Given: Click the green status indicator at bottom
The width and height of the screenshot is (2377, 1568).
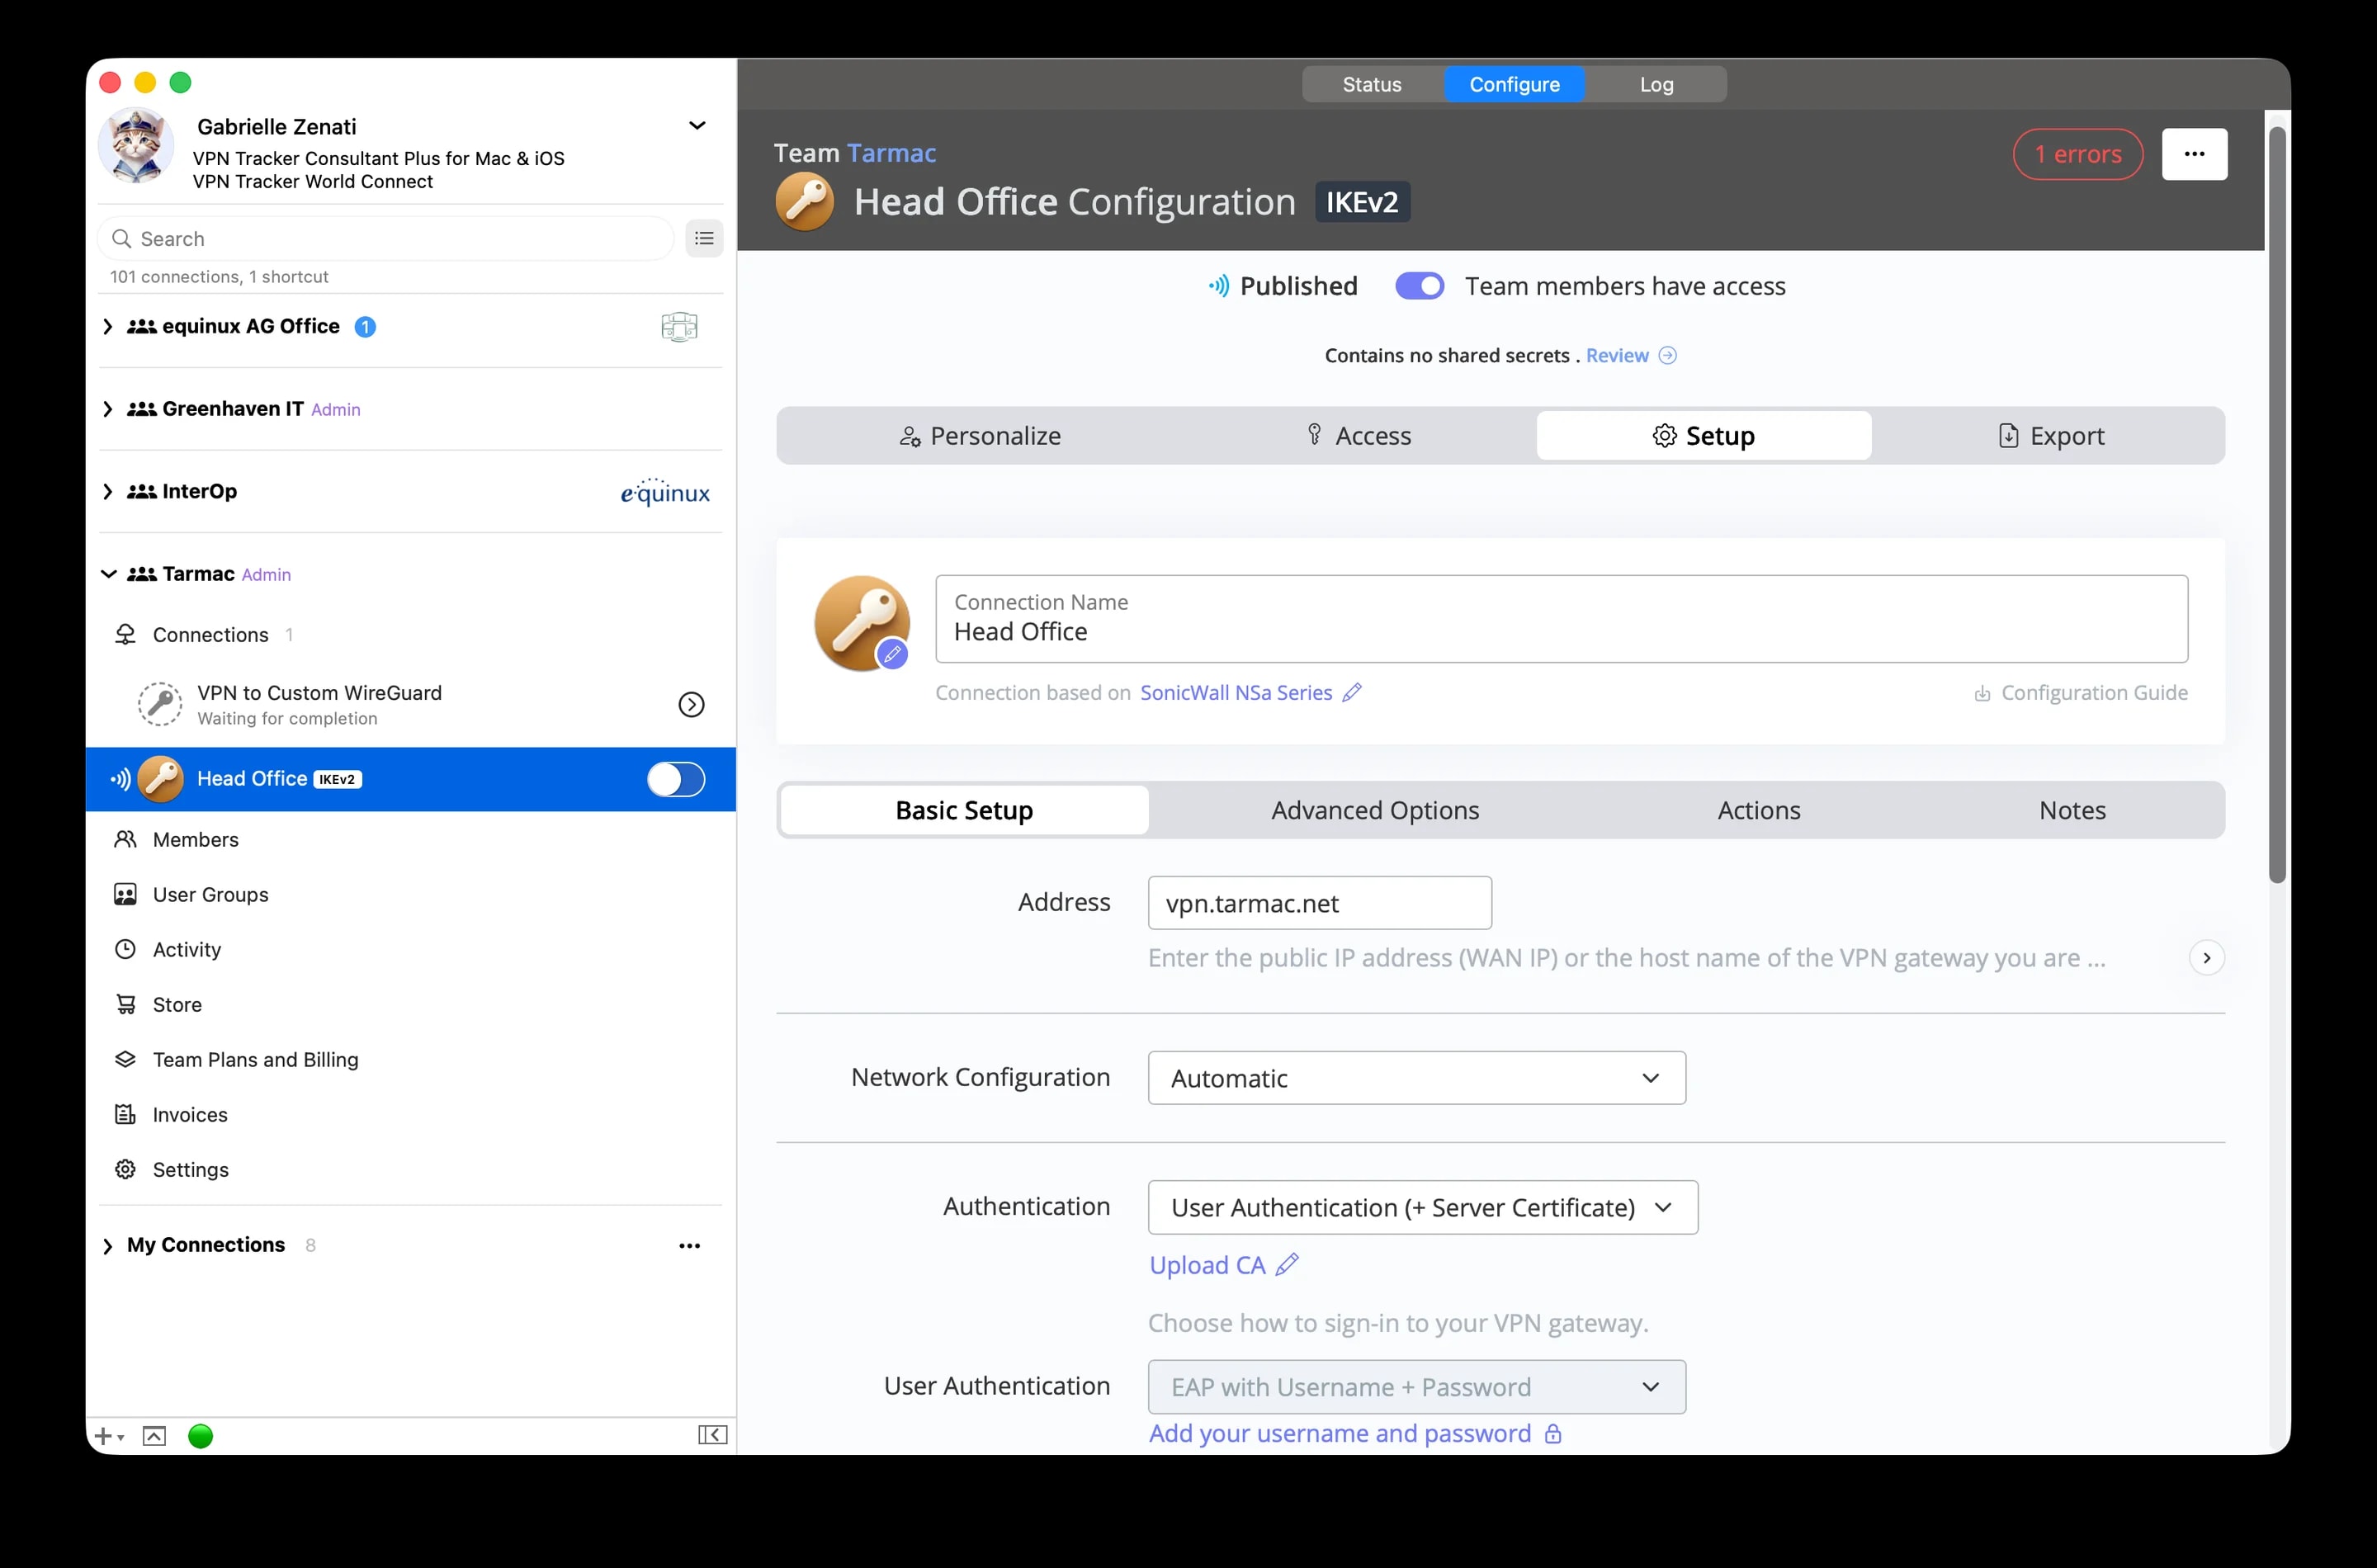Looking at the screenshot, I should [201, 1437].
